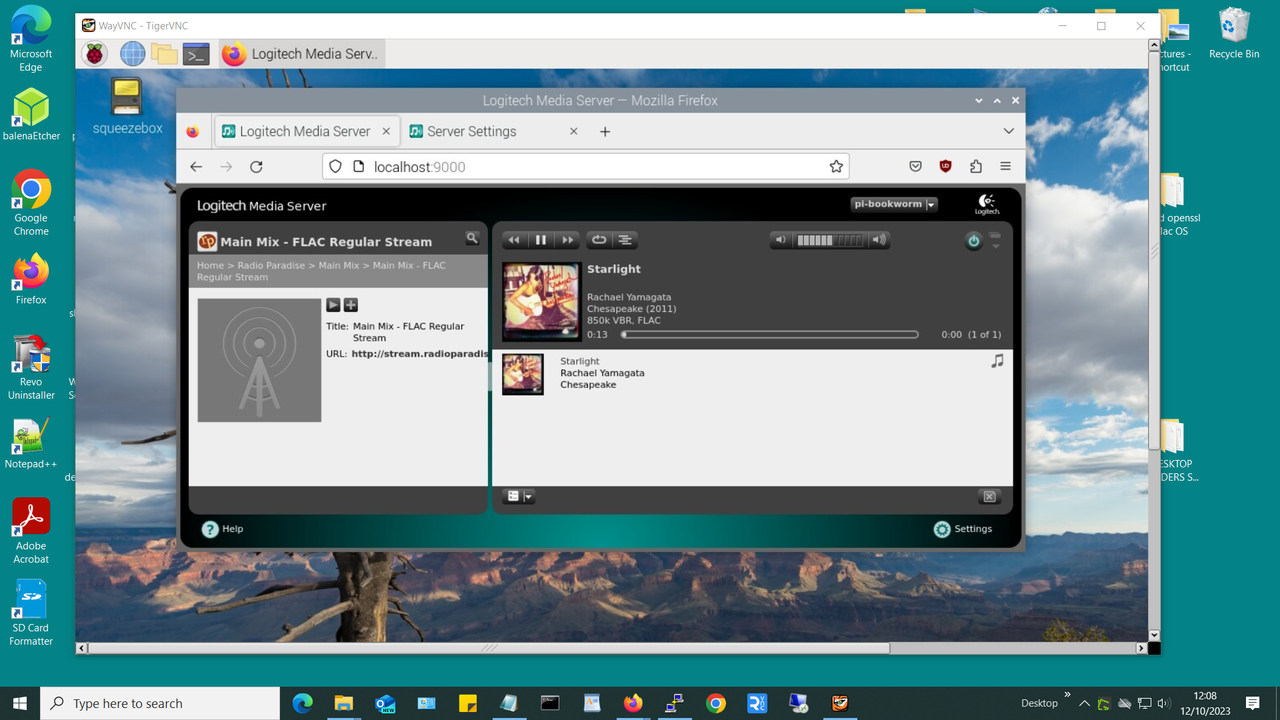Pause the currently playing song
The image size is (1280, 720).
click(x=541, y=240)
